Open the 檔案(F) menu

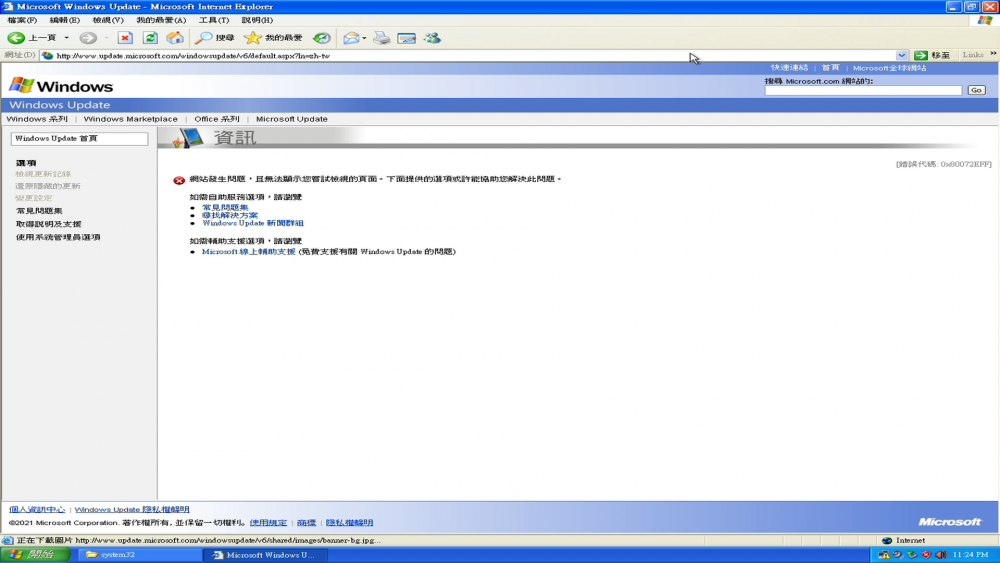coord(22,20)
